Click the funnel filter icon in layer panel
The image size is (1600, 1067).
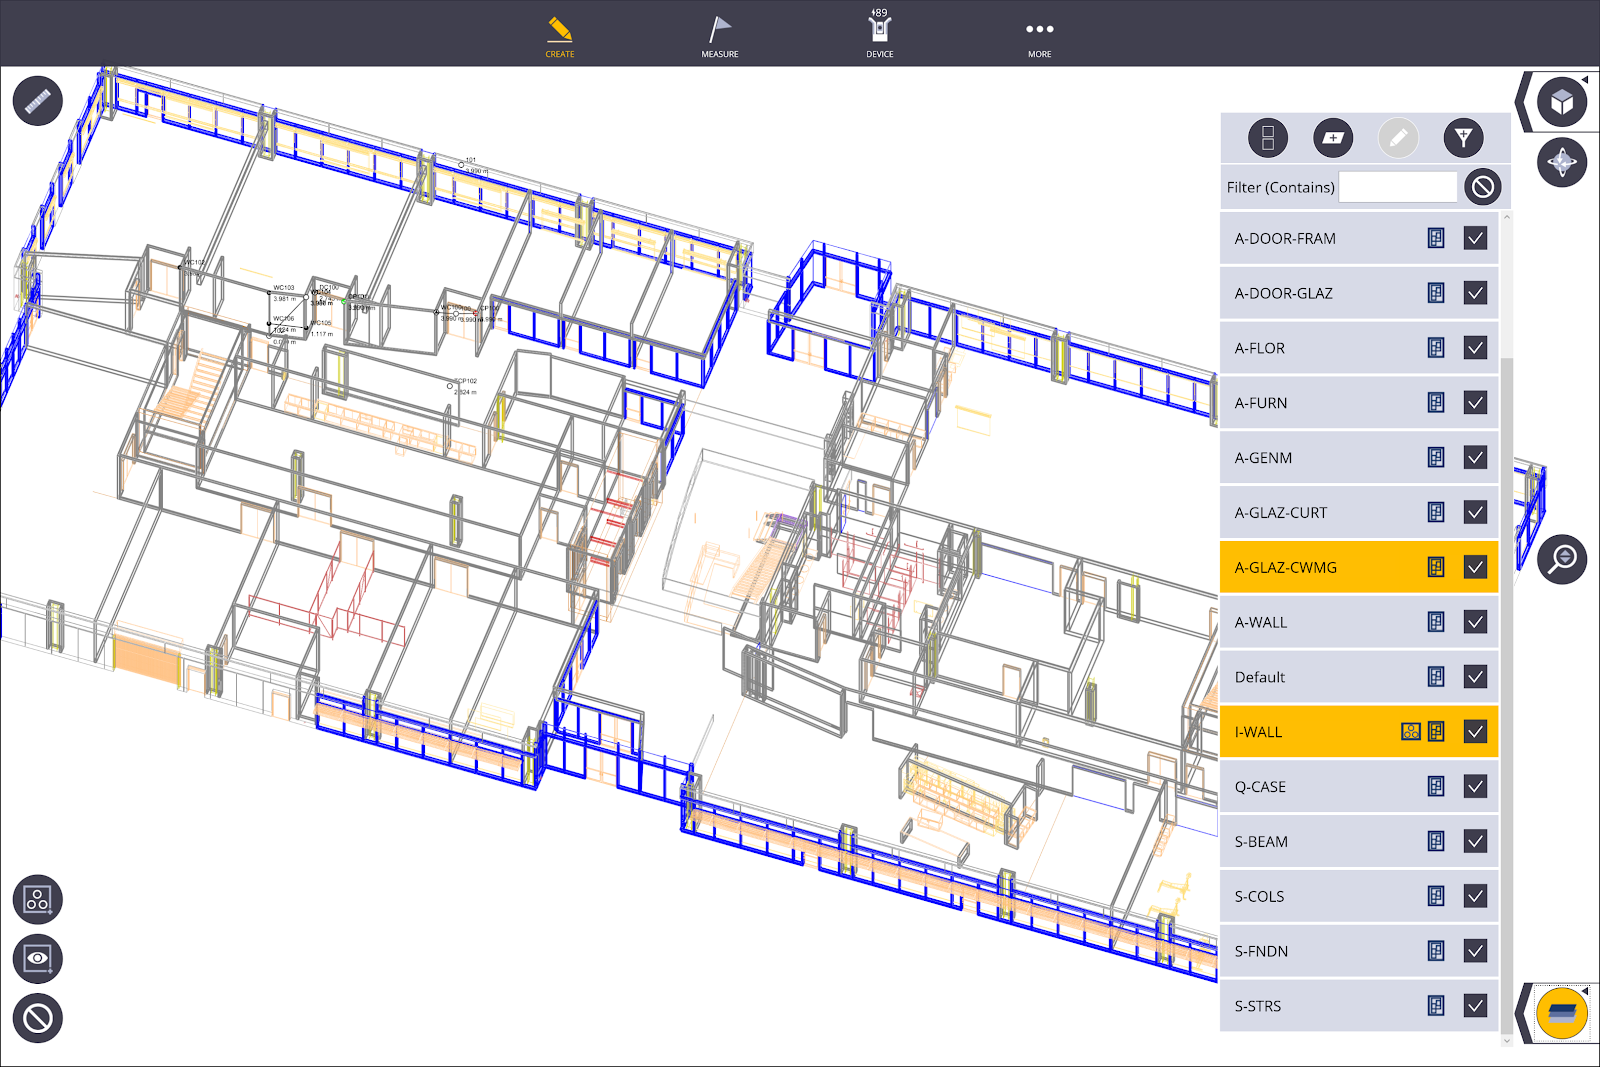click(x=1463, y=138)
